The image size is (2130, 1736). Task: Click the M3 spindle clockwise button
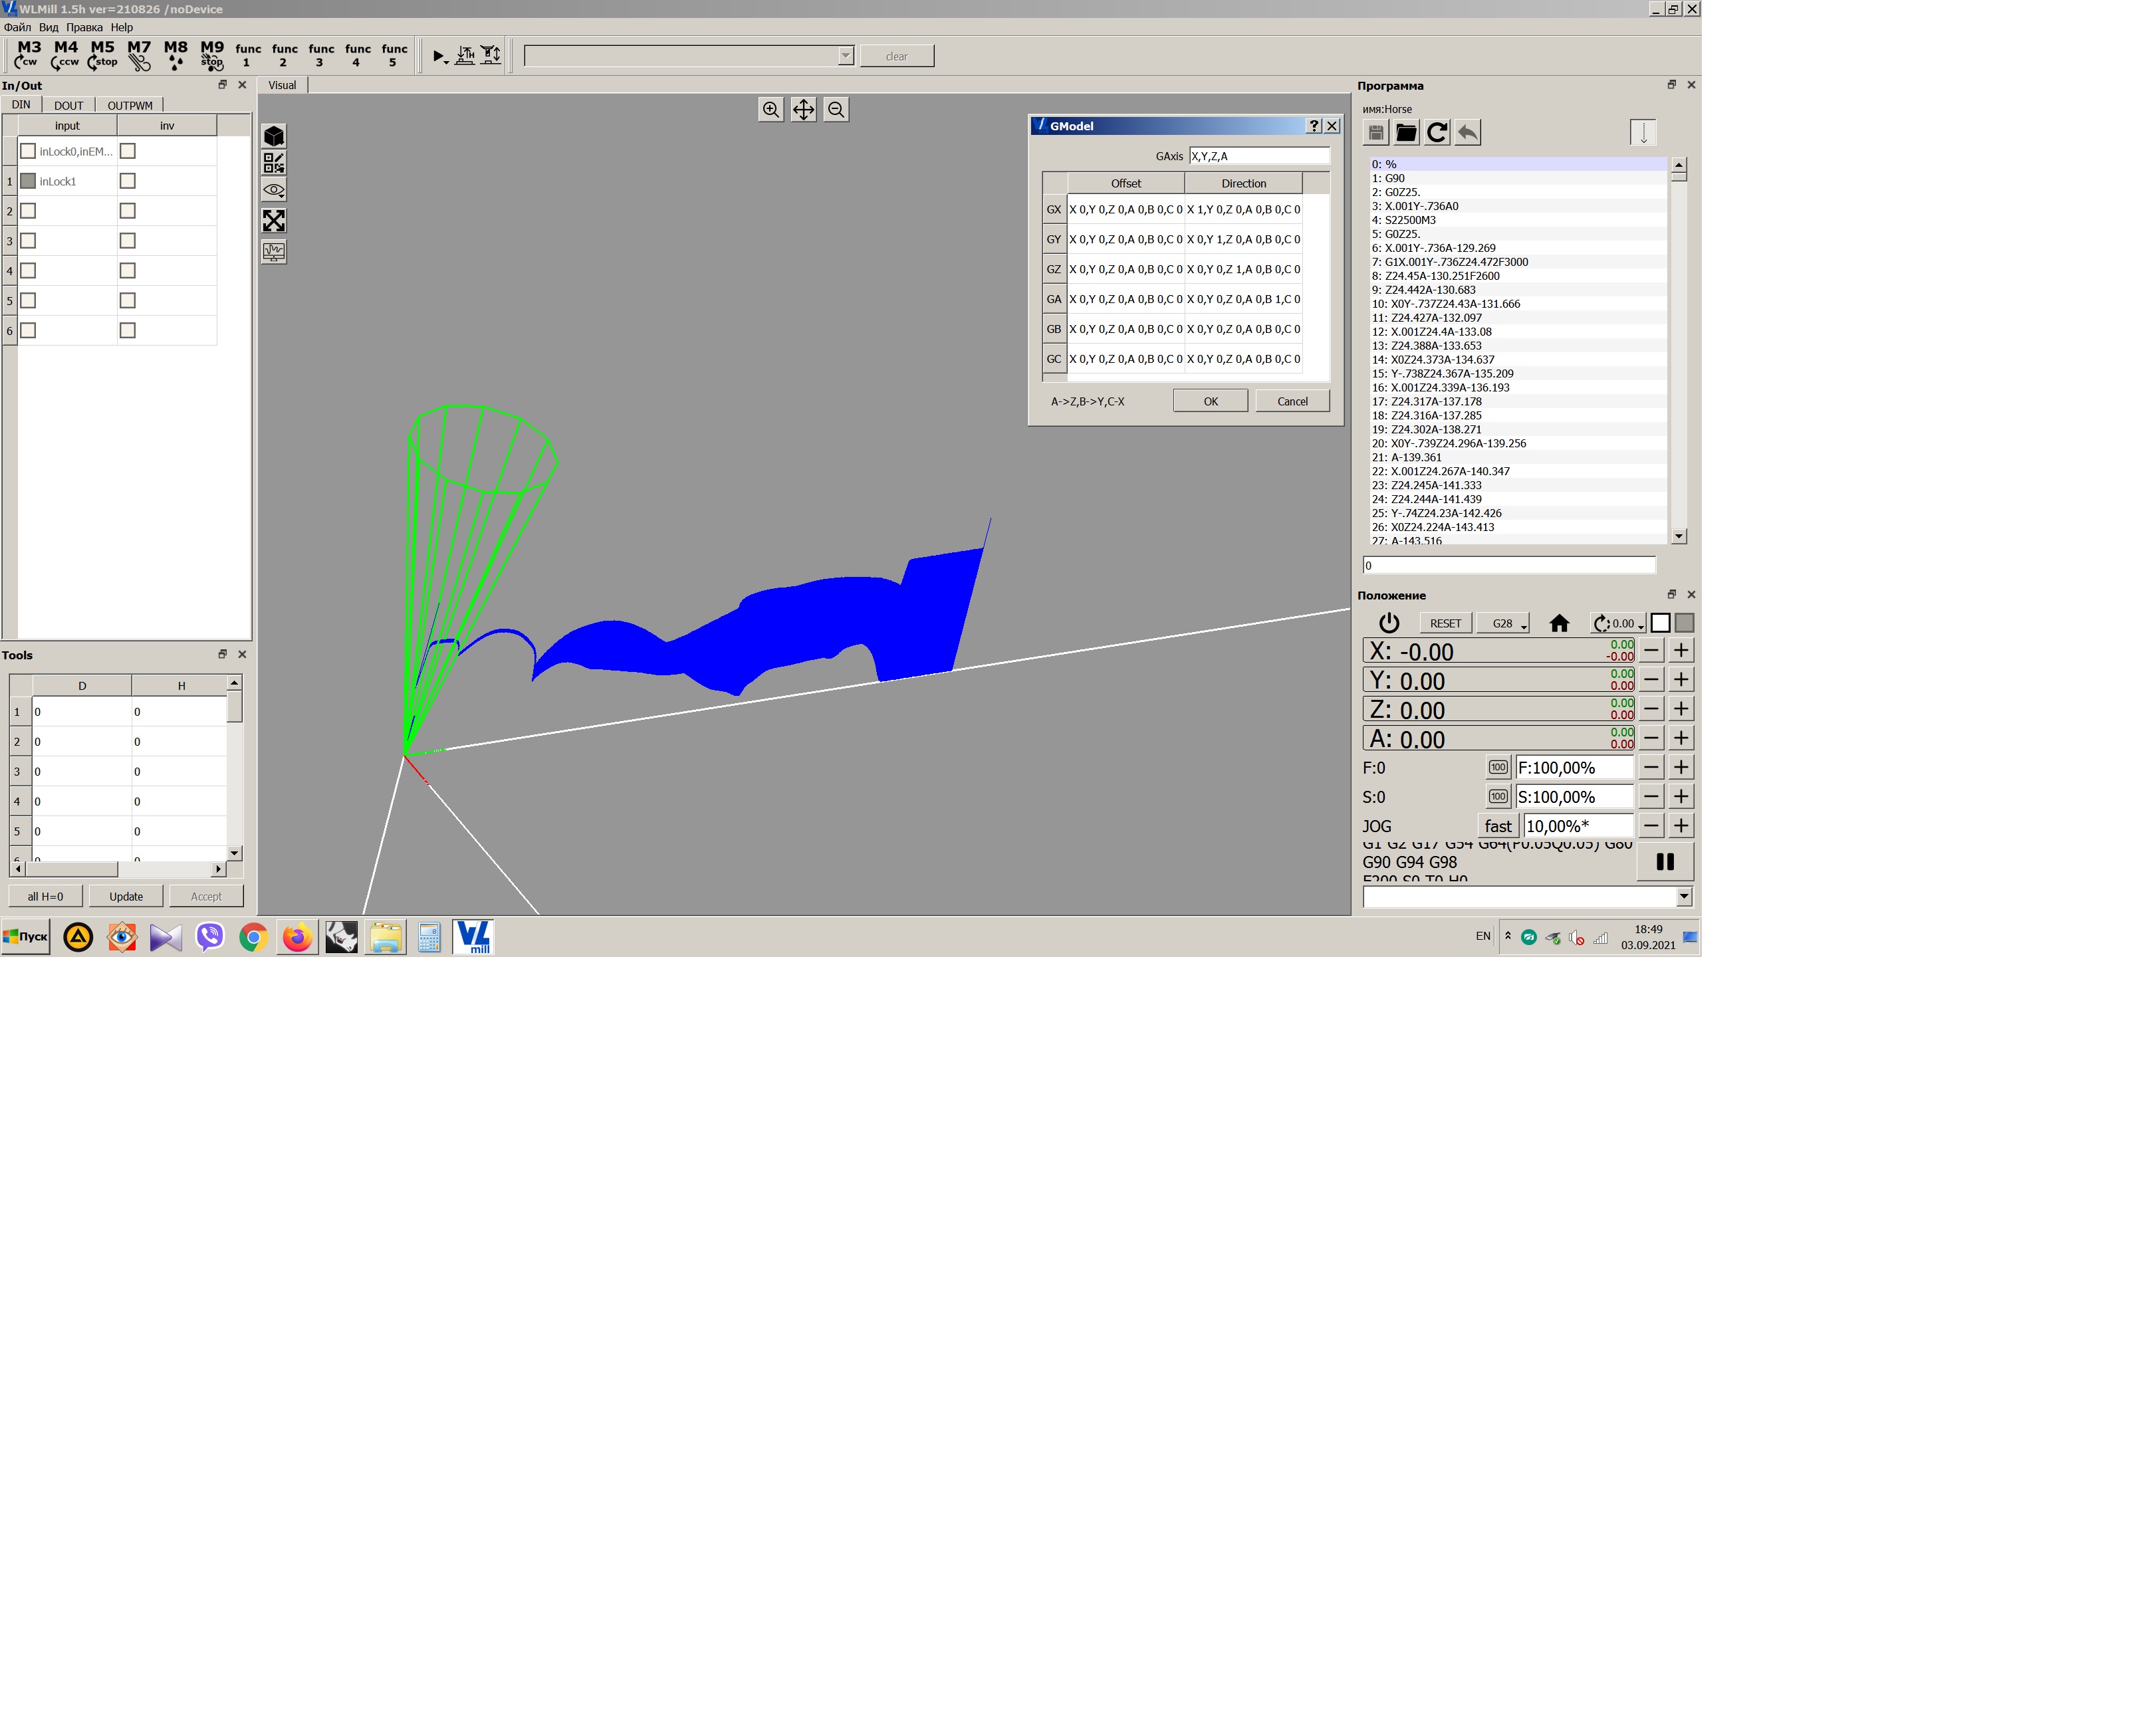[x=28, y=54]
